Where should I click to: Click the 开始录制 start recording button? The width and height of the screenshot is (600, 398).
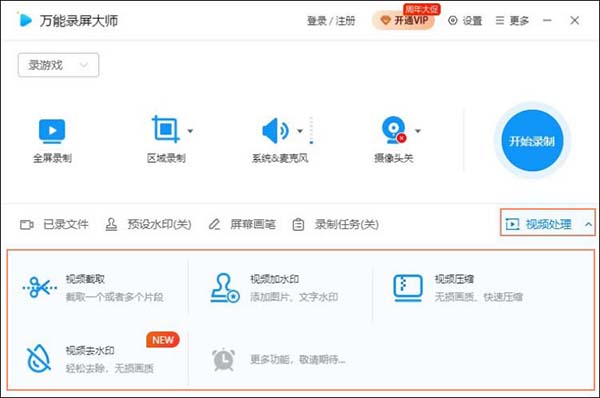(532, 141)
